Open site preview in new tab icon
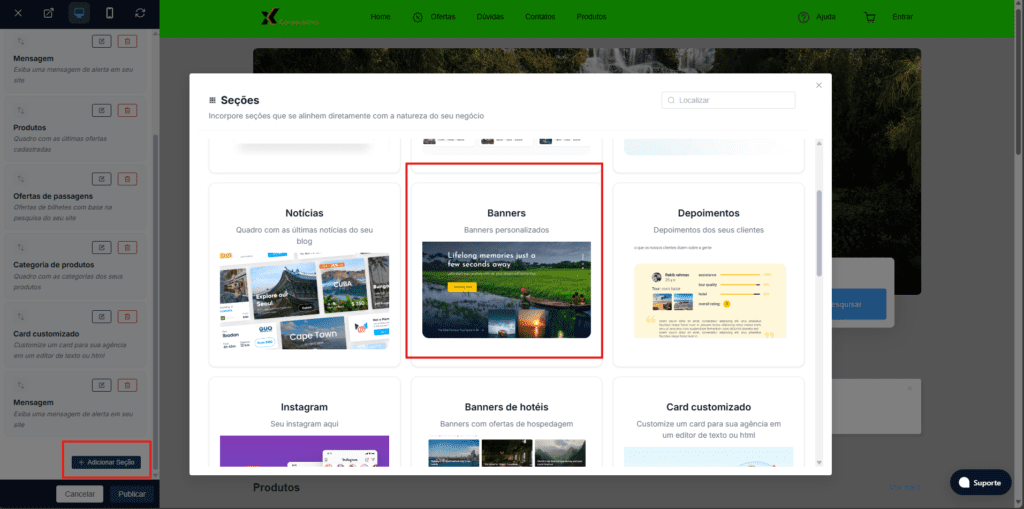 point(49,13)
